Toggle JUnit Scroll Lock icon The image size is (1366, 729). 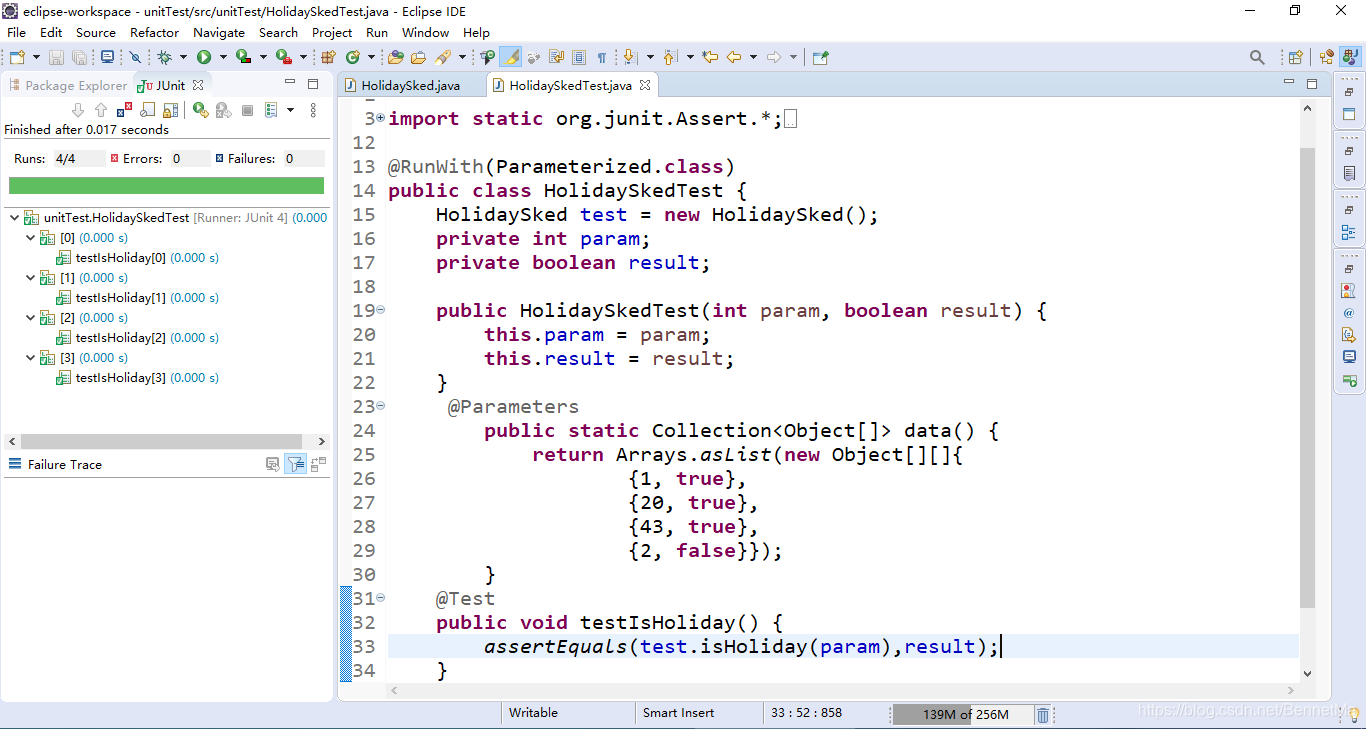tap(169, 110)
